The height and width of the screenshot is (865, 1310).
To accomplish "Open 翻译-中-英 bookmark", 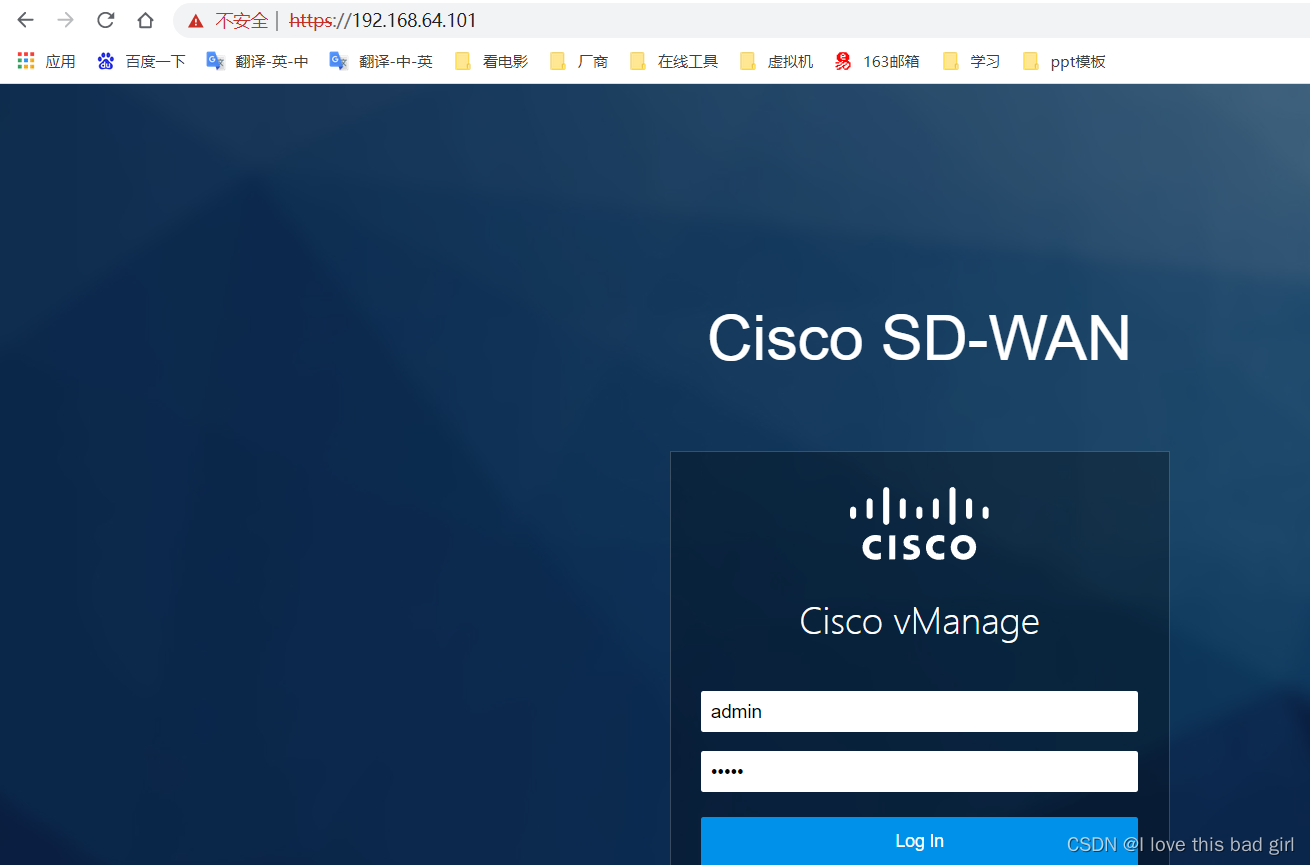I will (x=381, y=61).
